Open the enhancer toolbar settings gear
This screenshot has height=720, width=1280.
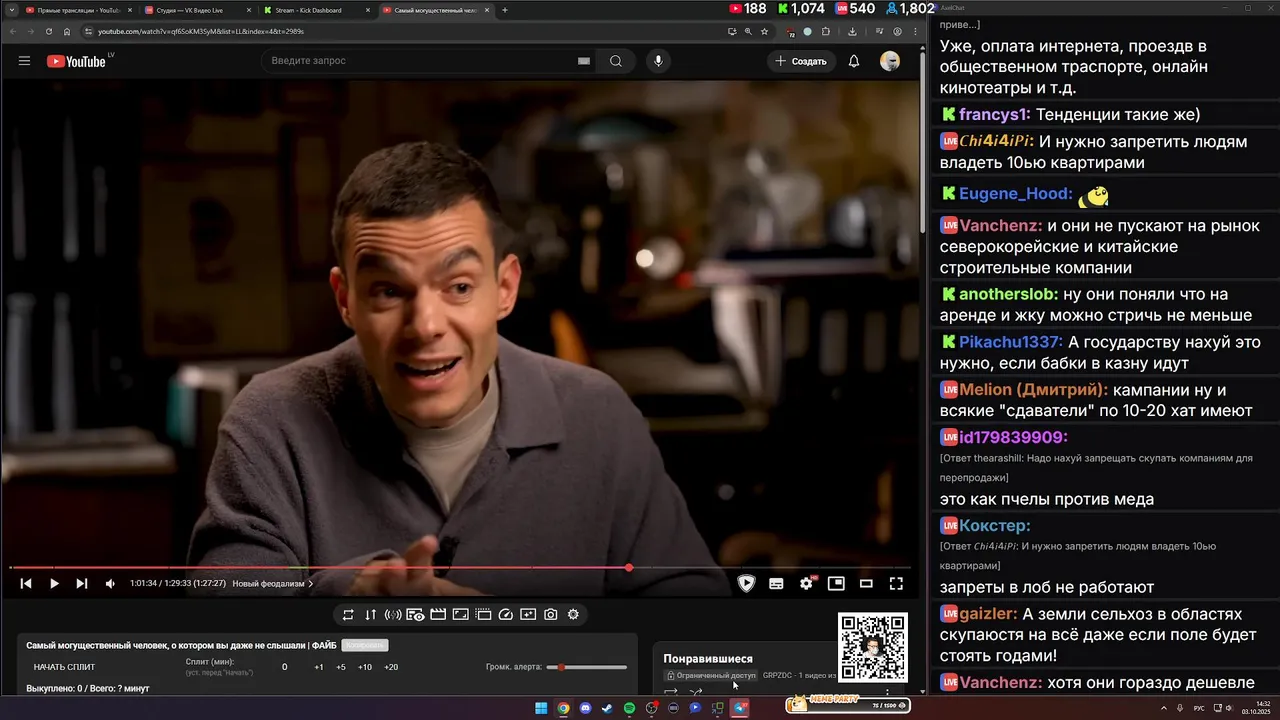[573, 614]
